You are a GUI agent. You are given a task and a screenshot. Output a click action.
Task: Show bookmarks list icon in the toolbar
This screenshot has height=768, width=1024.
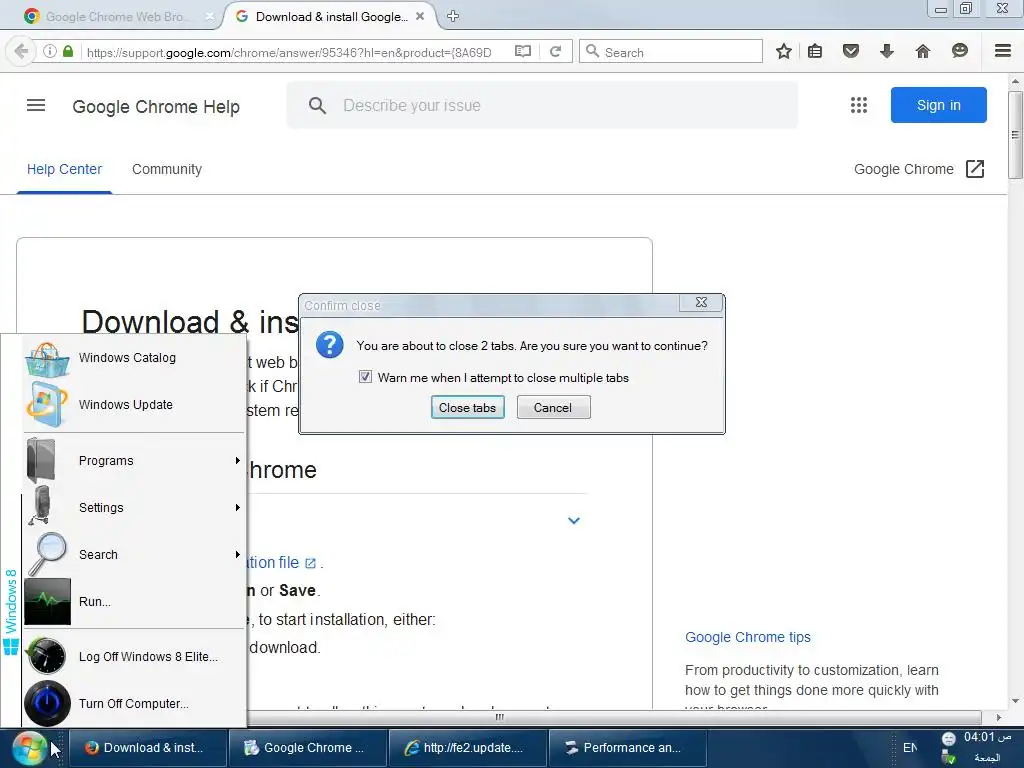pyautogui.click(x=815, y=51)
